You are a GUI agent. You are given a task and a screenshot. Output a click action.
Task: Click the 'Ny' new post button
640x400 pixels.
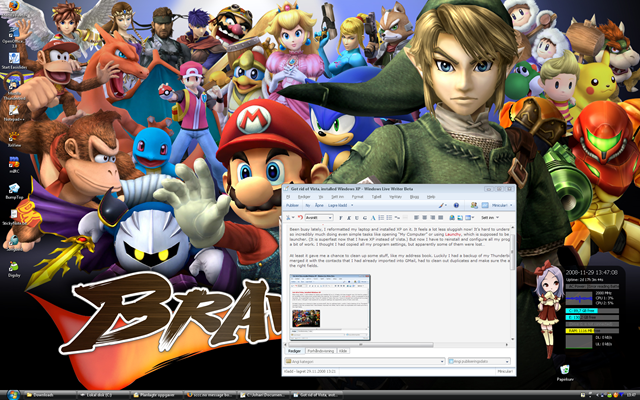(308, 205)
